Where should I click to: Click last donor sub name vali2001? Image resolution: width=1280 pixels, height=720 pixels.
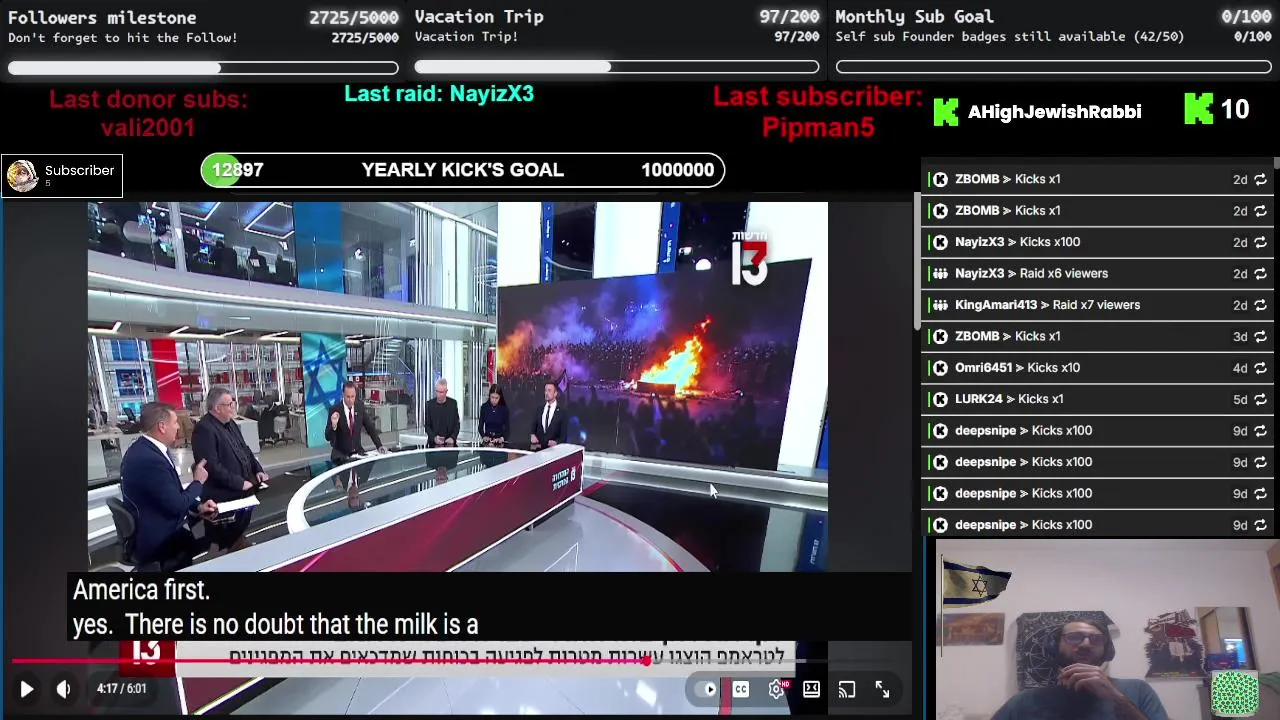click(x=148, y=127)
